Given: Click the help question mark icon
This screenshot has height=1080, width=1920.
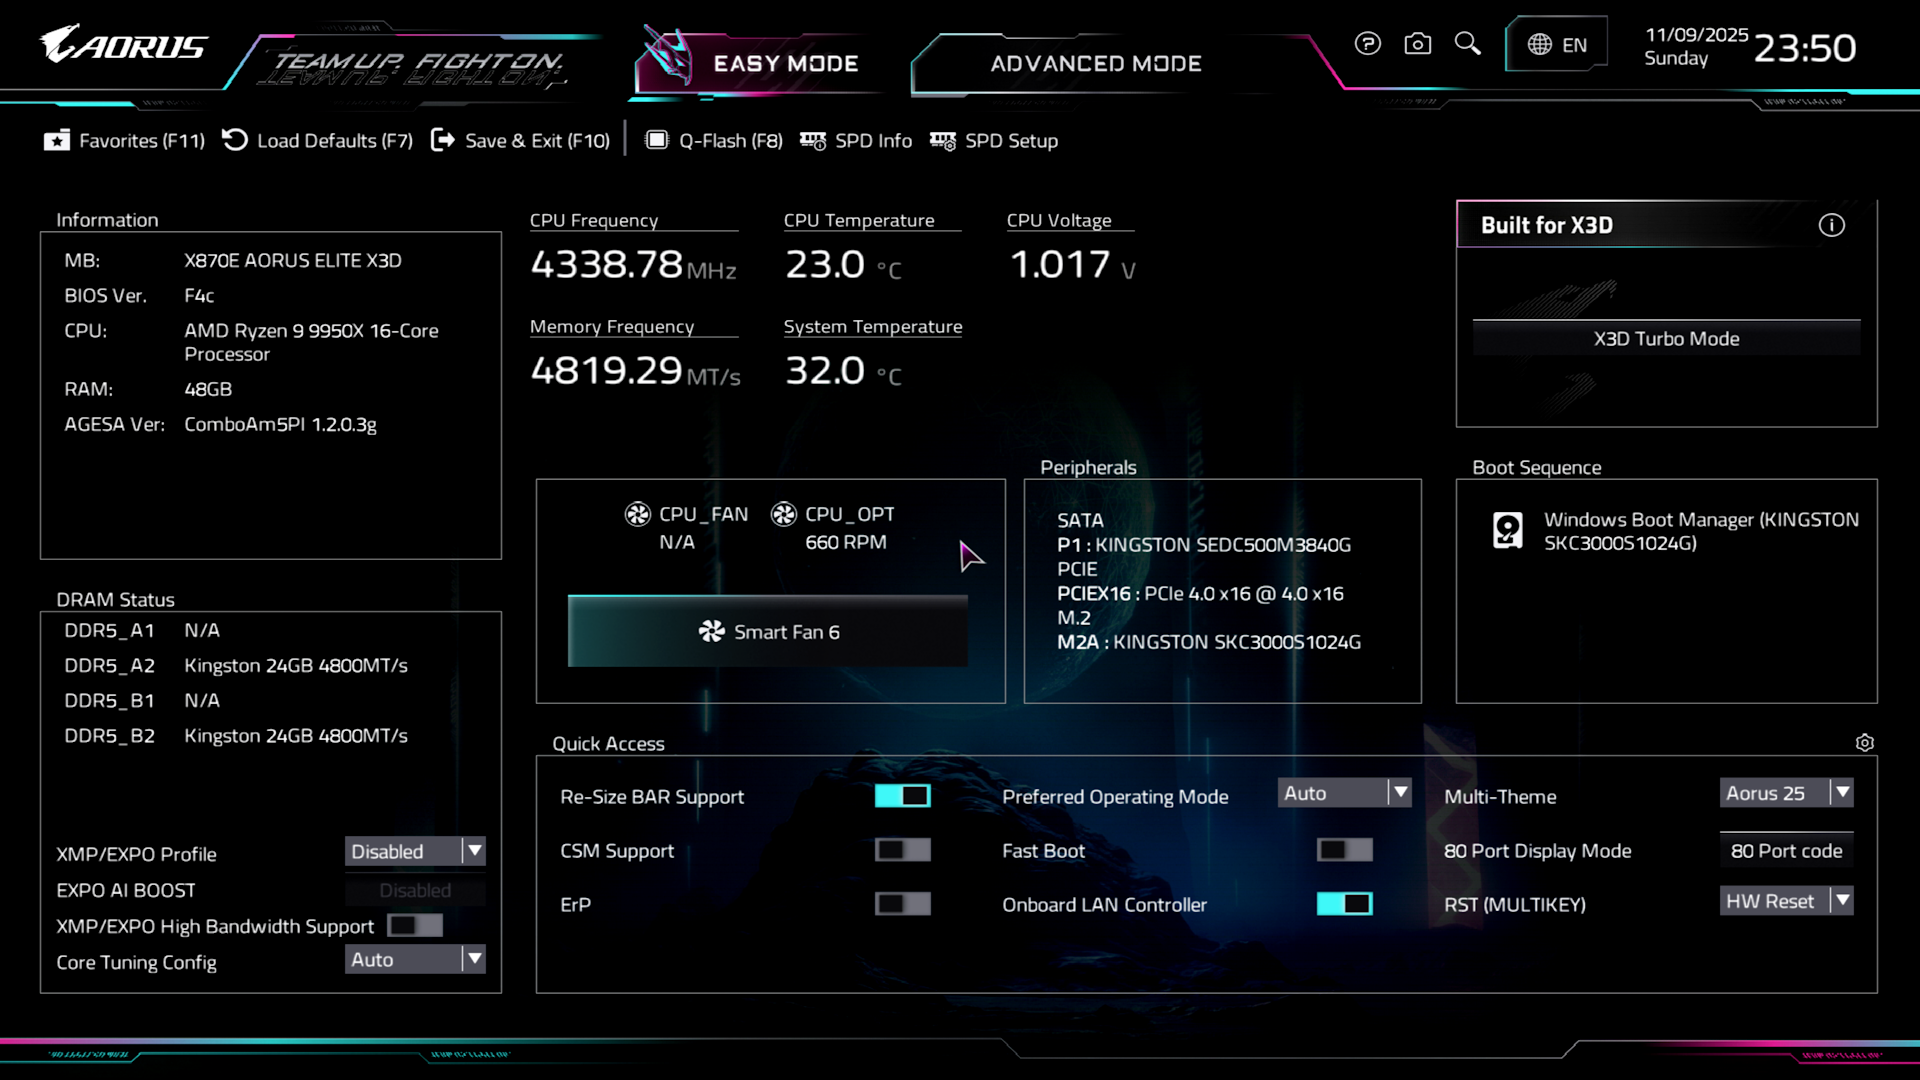Looking at the screenshot, I should 1367,44.
